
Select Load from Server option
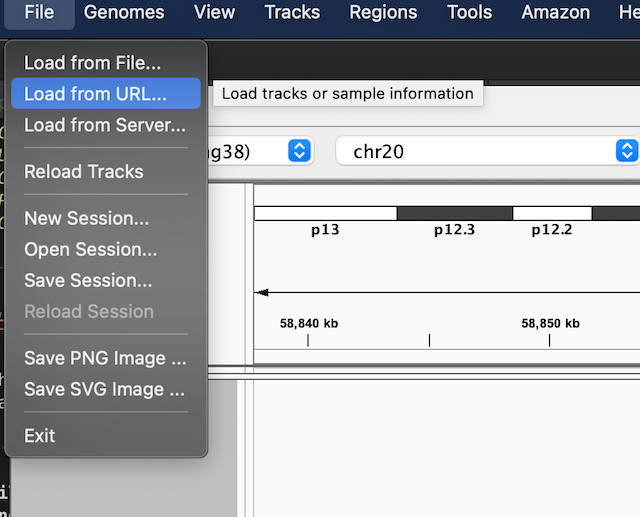coord(104,125)
